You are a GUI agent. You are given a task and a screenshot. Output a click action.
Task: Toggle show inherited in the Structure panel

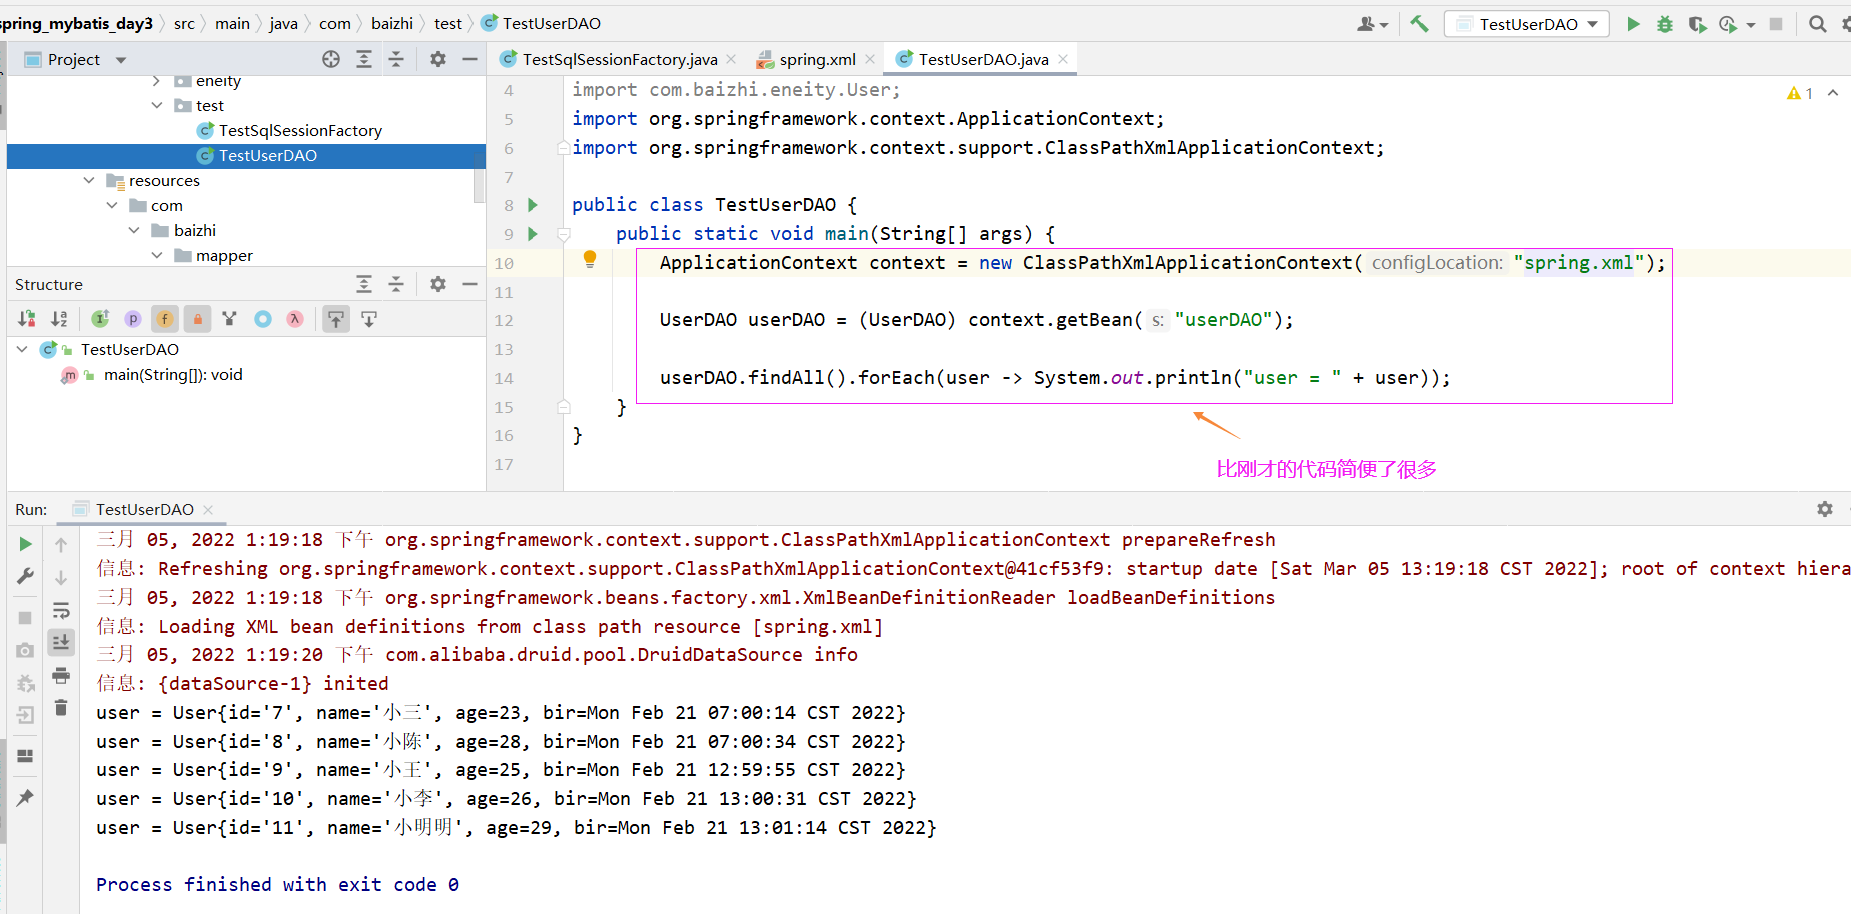click(x=100, y=319)
